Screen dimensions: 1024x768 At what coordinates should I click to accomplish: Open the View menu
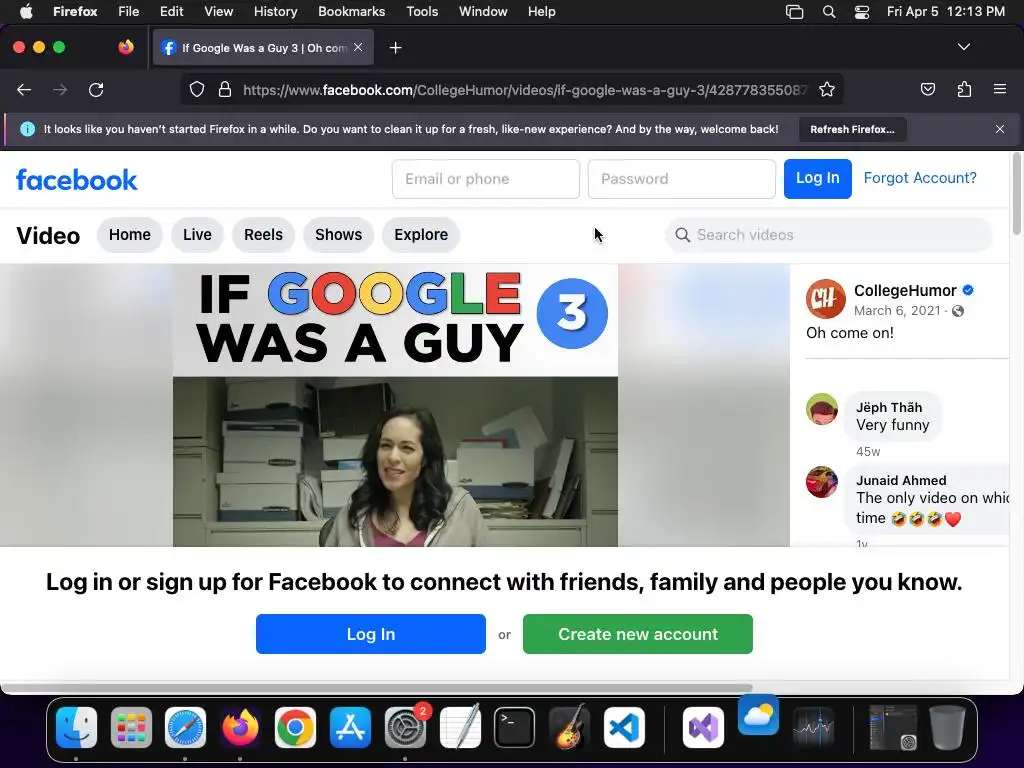218,12
